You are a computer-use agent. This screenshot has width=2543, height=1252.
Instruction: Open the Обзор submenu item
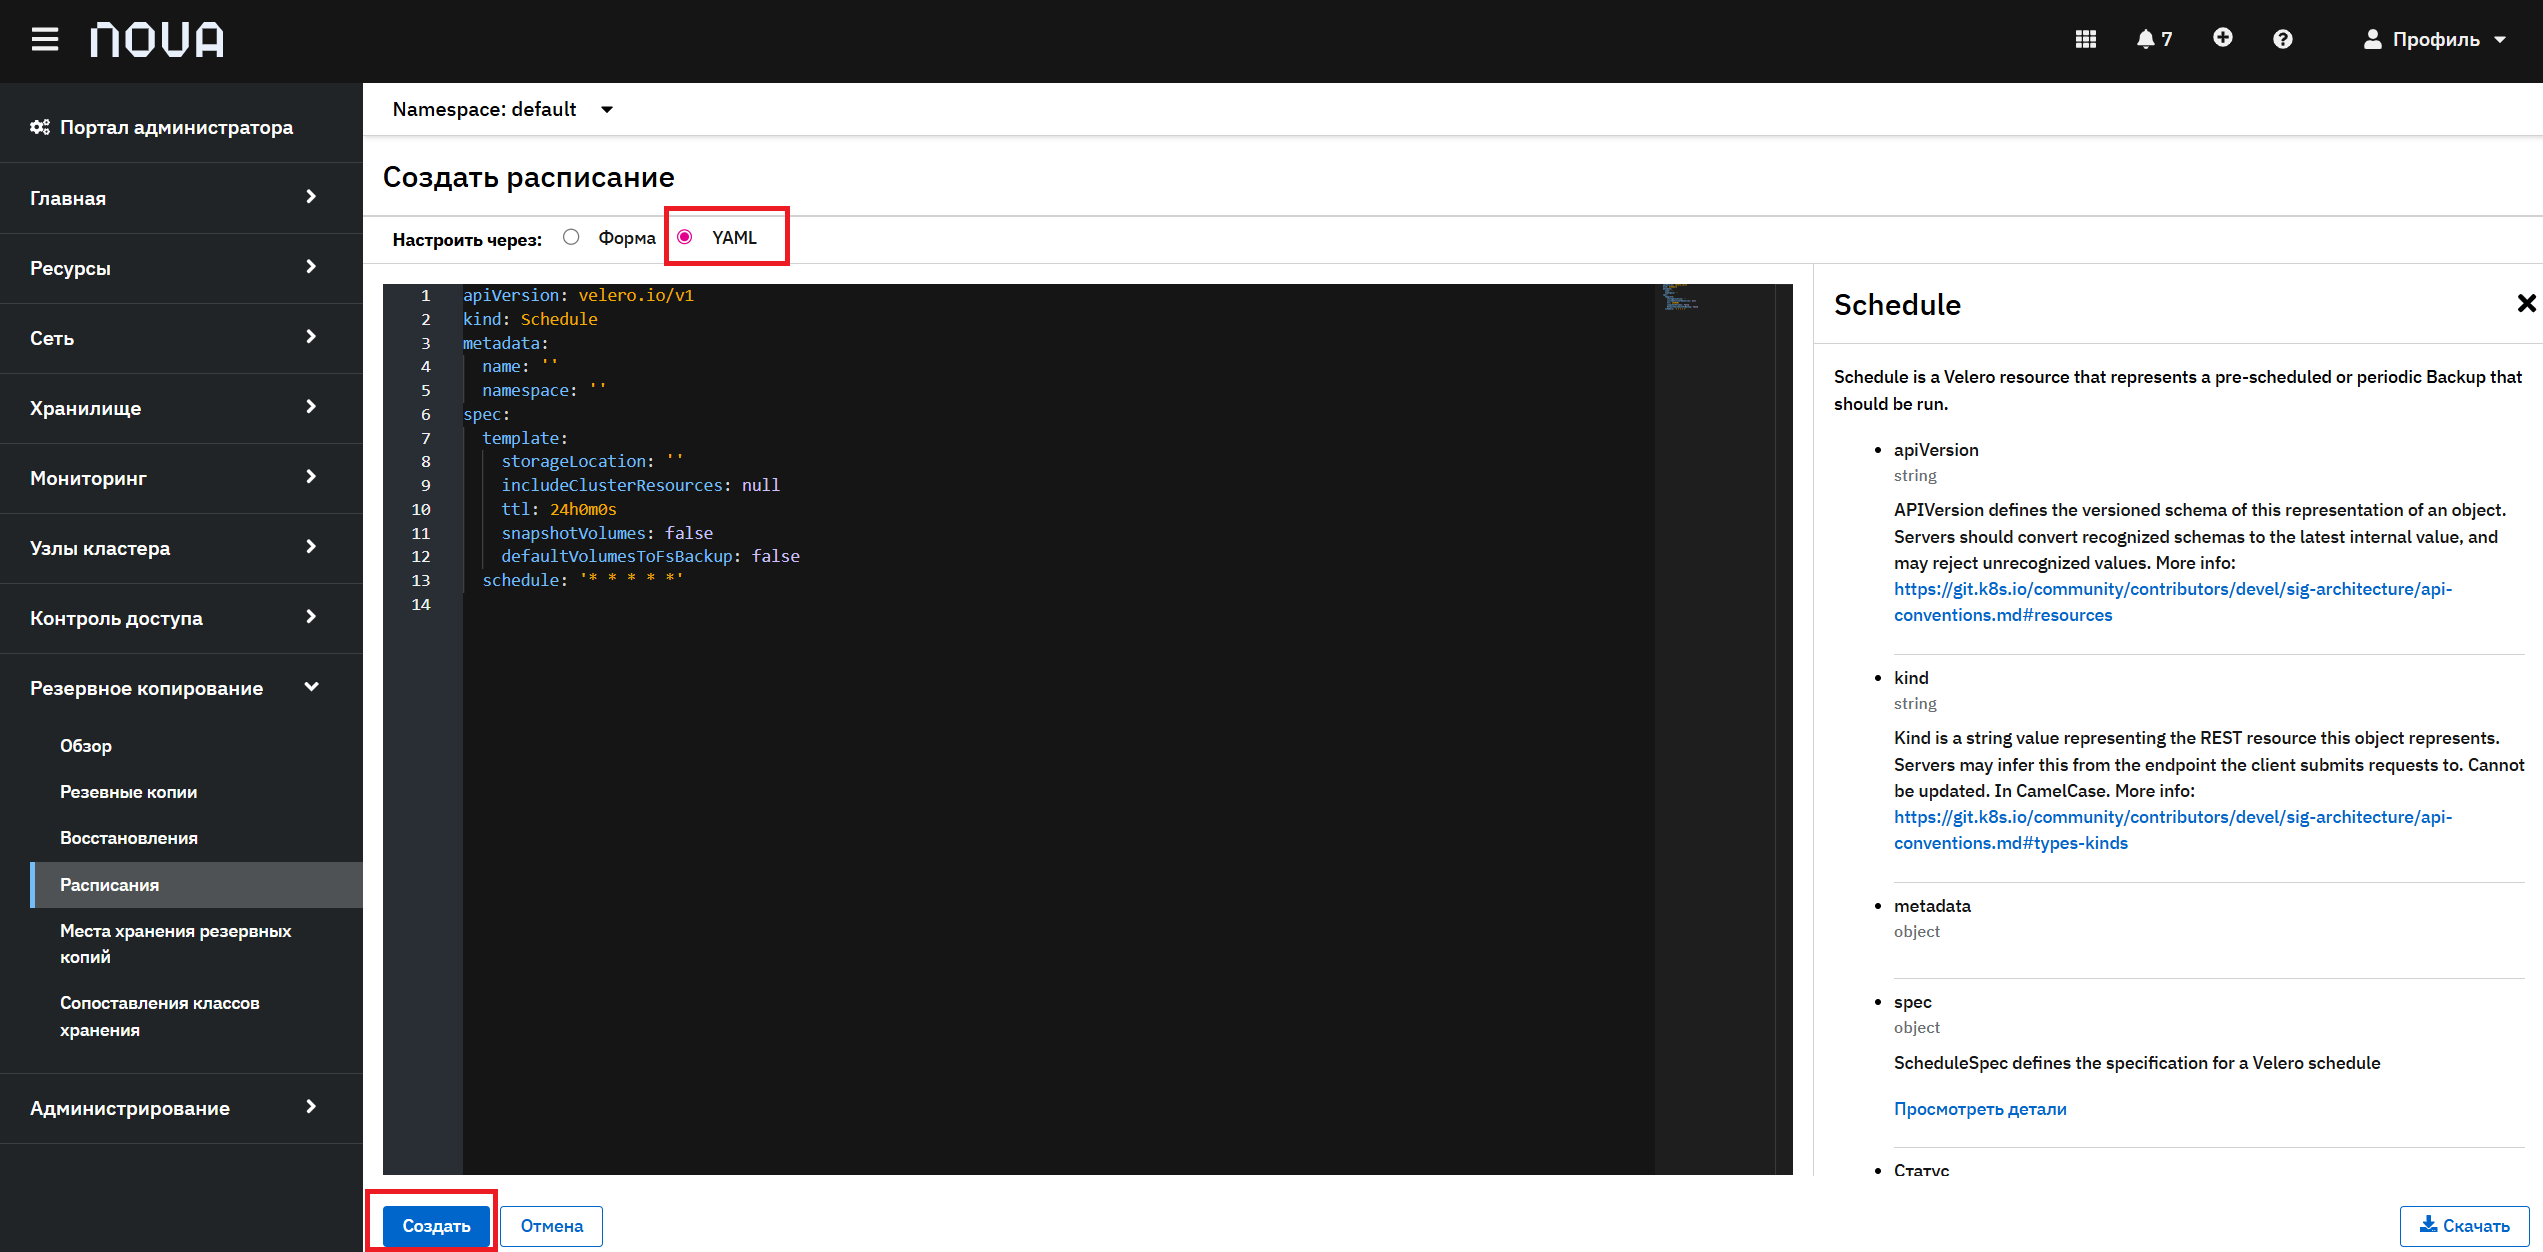tap(86, 746)
